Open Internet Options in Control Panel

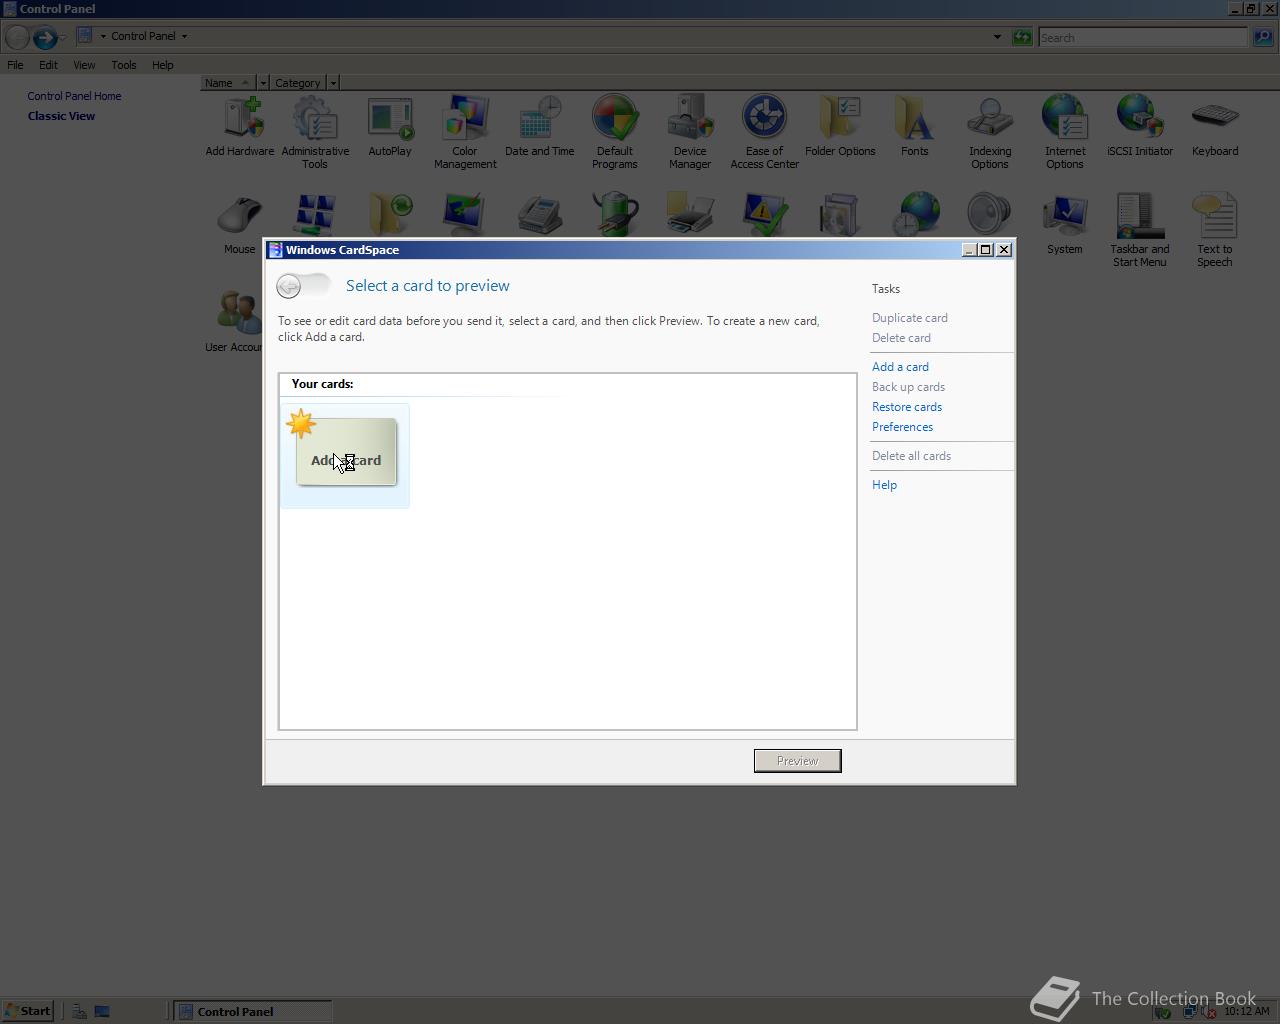tap(1065, 133)
